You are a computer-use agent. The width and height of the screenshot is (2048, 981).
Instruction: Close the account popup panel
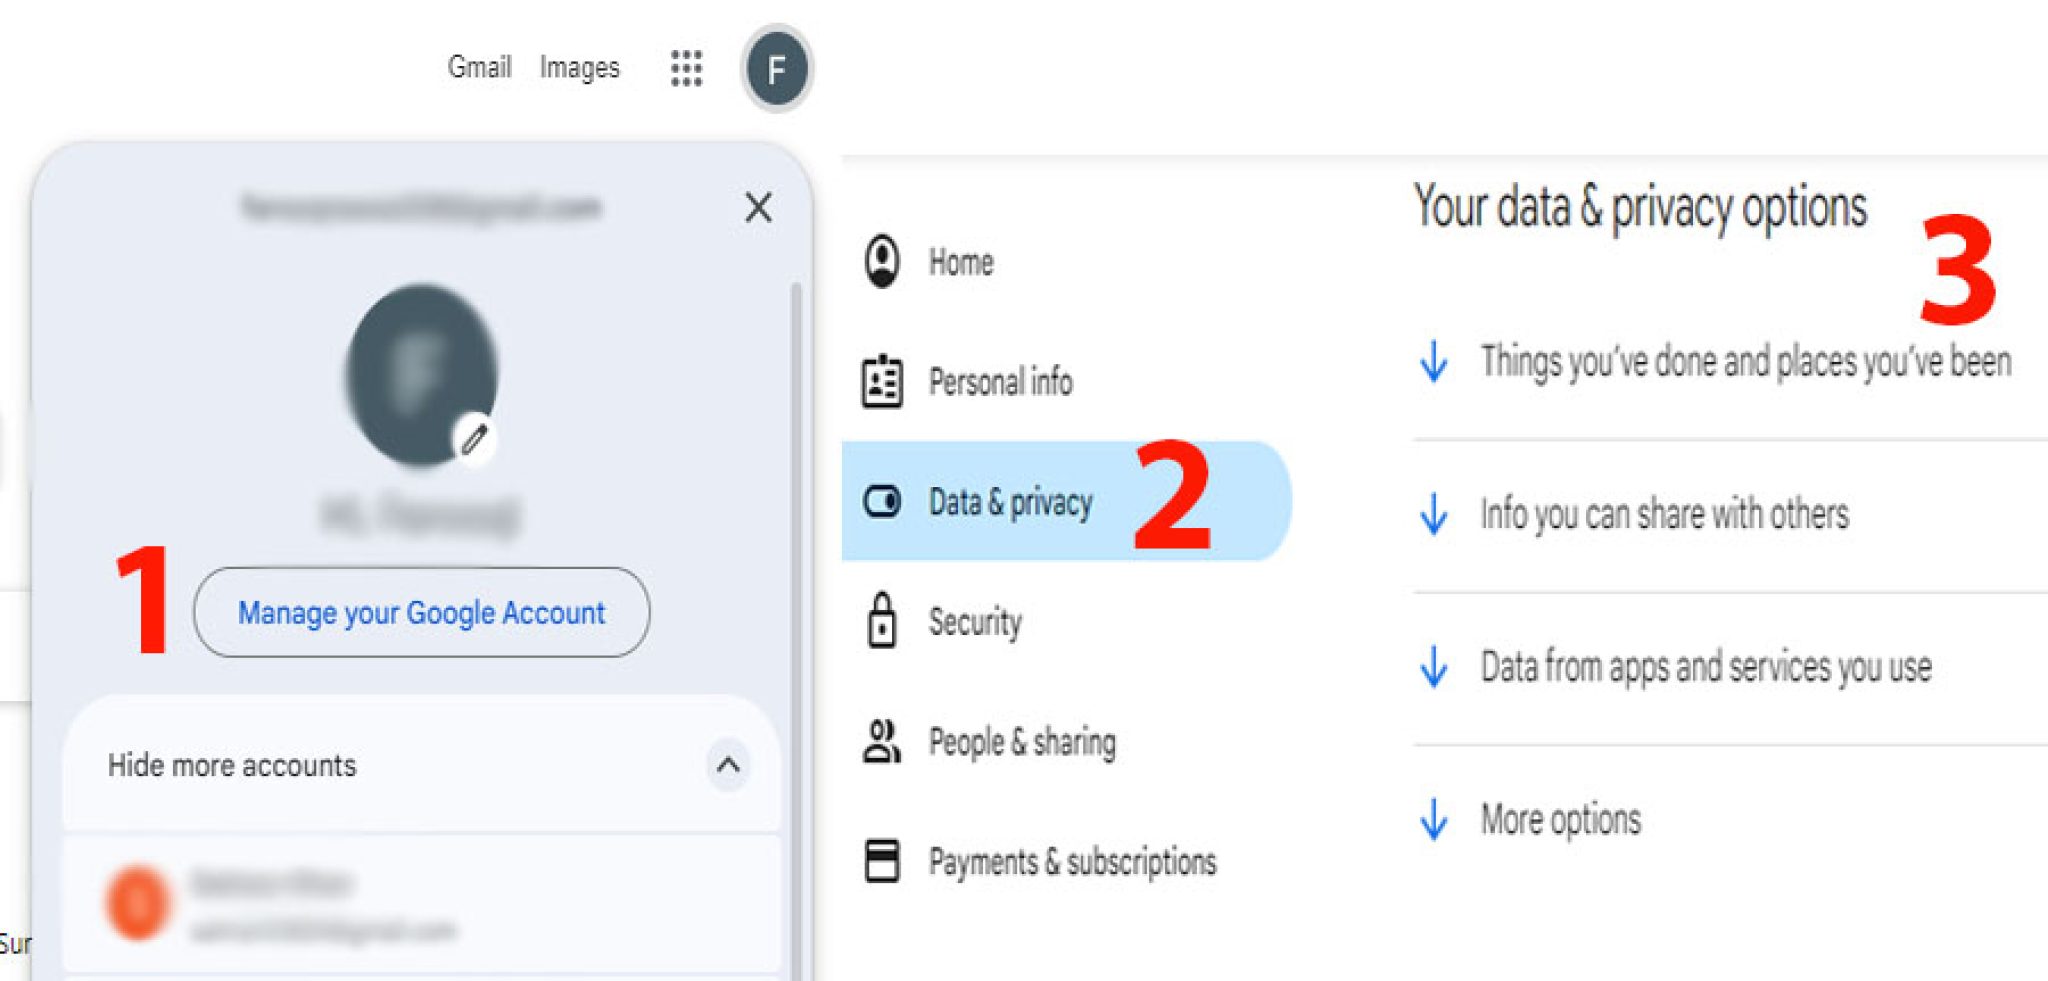(759, 207)
